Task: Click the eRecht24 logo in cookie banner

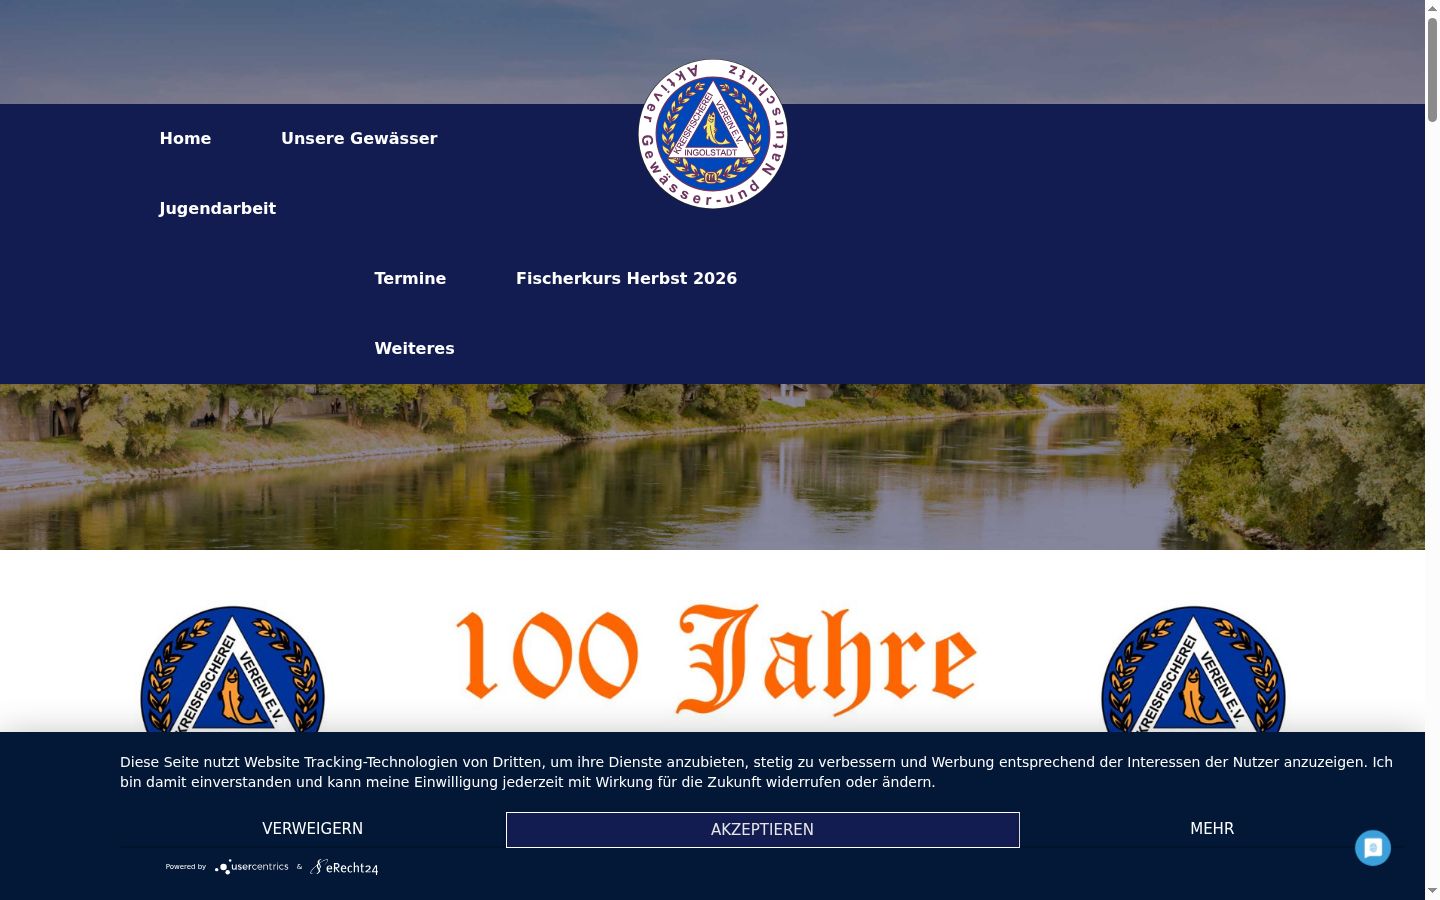Action: coord(344,867)
